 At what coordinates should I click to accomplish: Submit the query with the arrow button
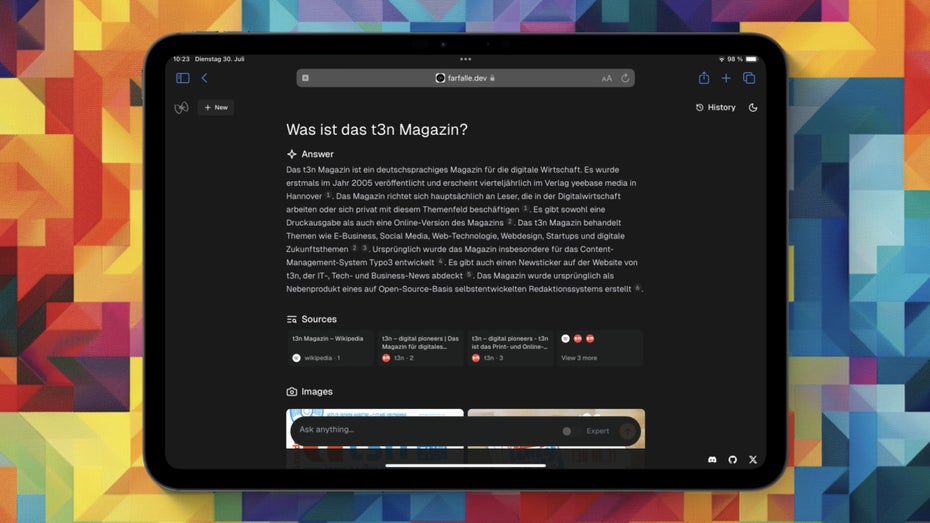tap(628, 431)
